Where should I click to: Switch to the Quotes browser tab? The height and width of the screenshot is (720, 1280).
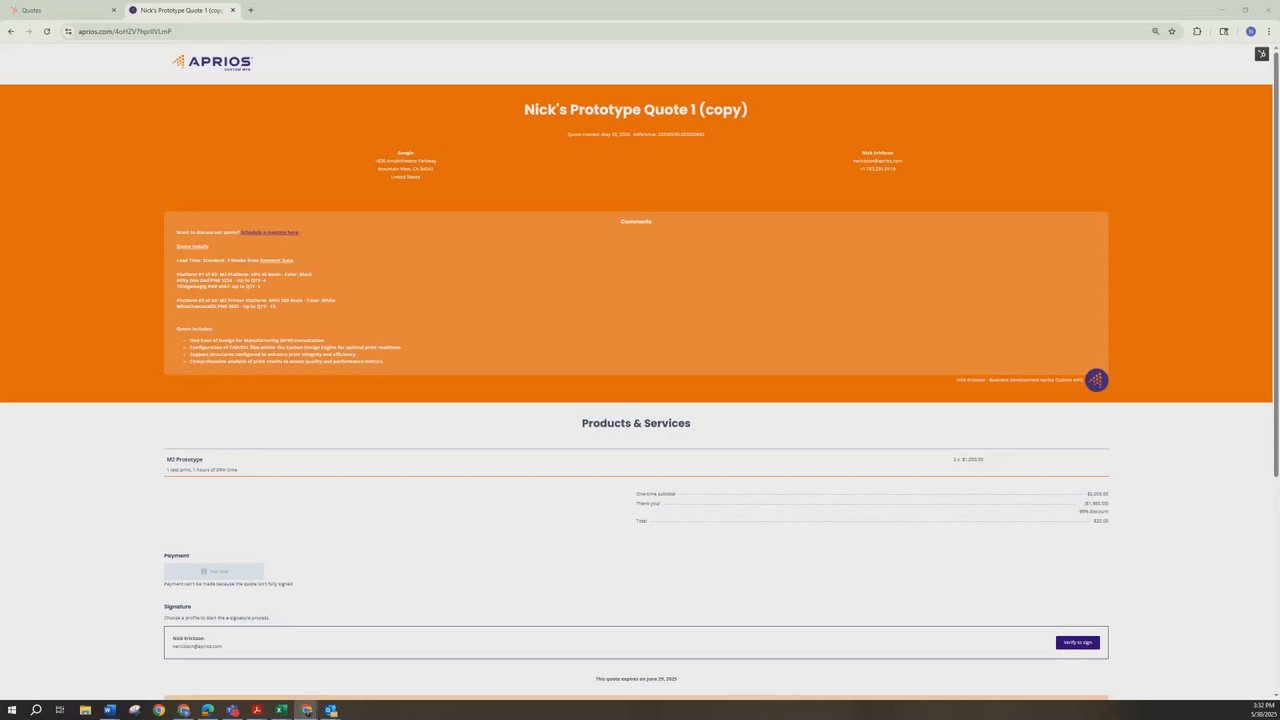coord(61,10)
